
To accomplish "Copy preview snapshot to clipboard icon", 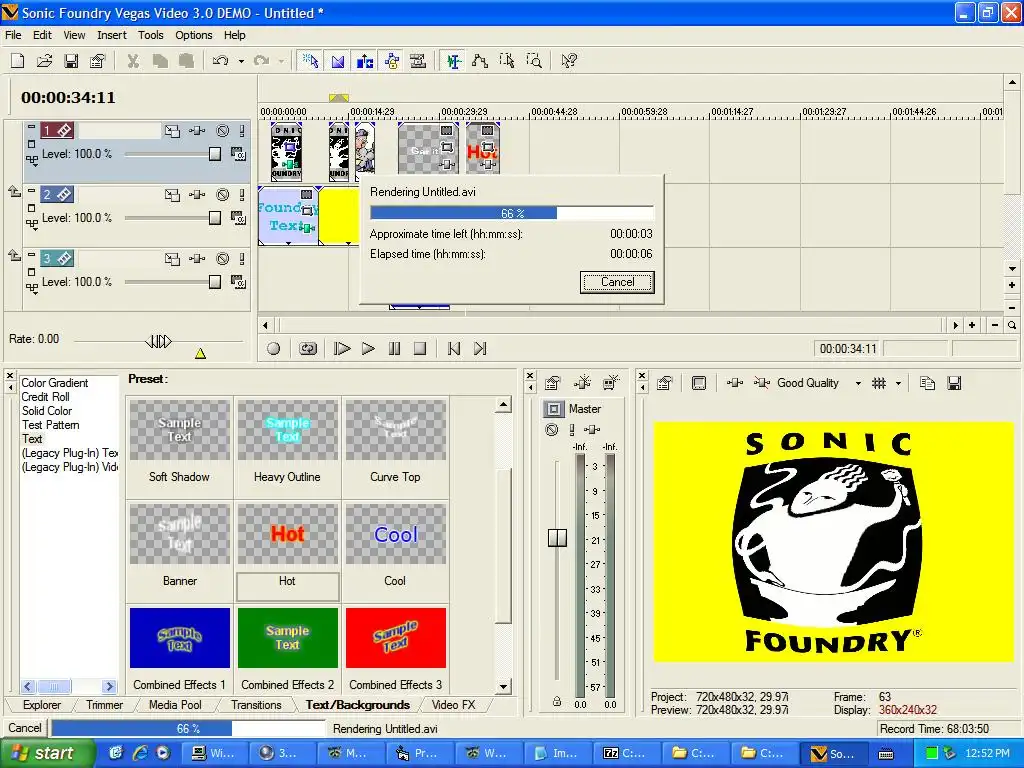I will (x=927, y=383).
